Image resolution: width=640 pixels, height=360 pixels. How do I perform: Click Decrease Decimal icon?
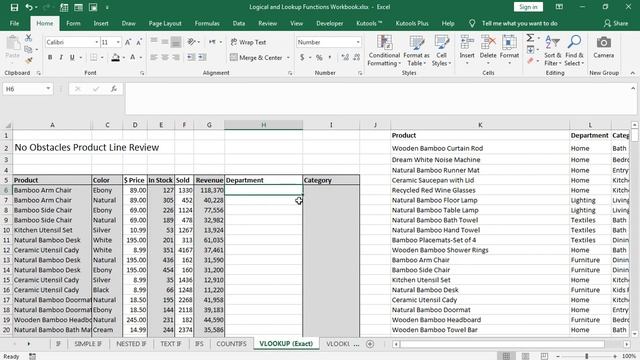pyautogui.click(x=357, y=58)
